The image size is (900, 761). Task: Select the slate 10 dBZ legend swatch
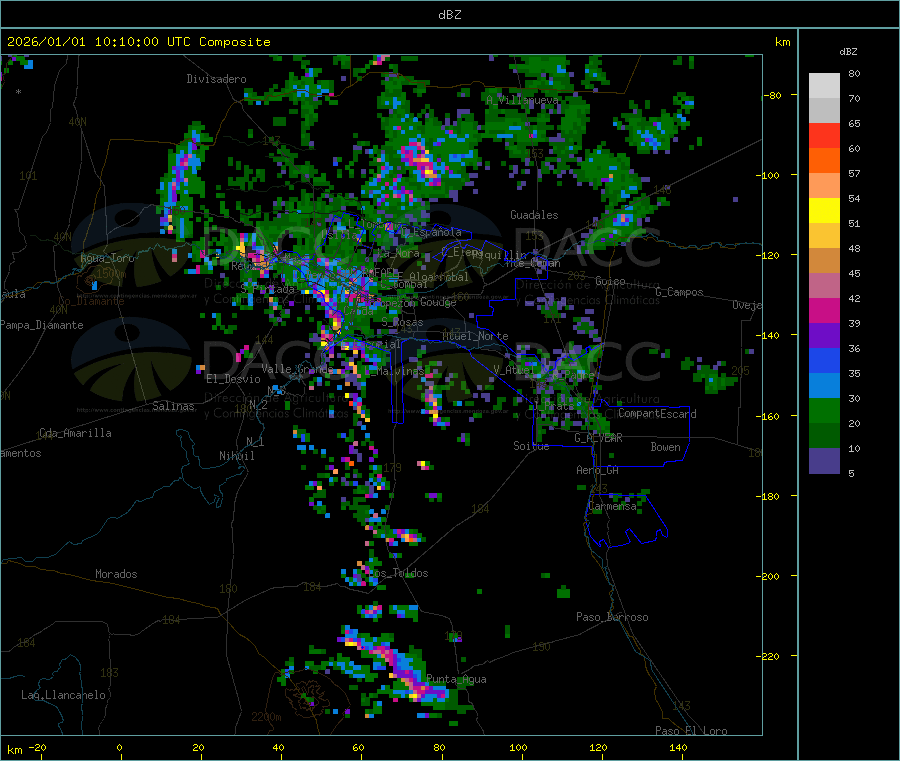pyautogui.click(x=824, y=461)
